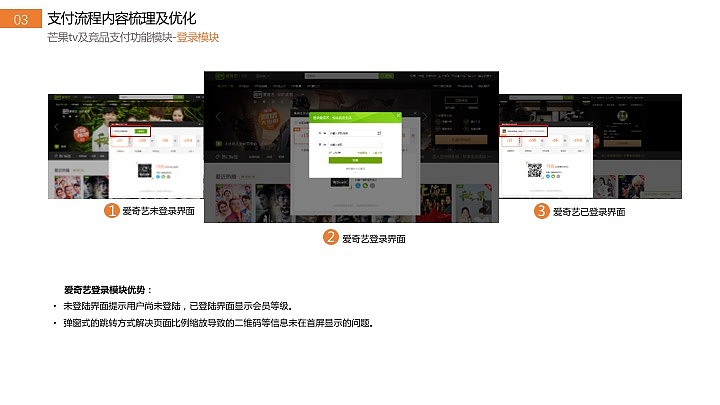Click the orange '03' section number badge
Viewport: 720px width, 405px height.
pyautogui.click(x=21, y=19)
